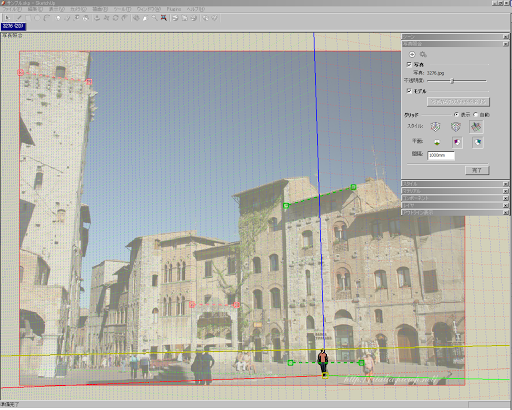This screenshot has height=410, width=512.
Task: Click the yellow axis origin handle
Action: pos(325,376)
